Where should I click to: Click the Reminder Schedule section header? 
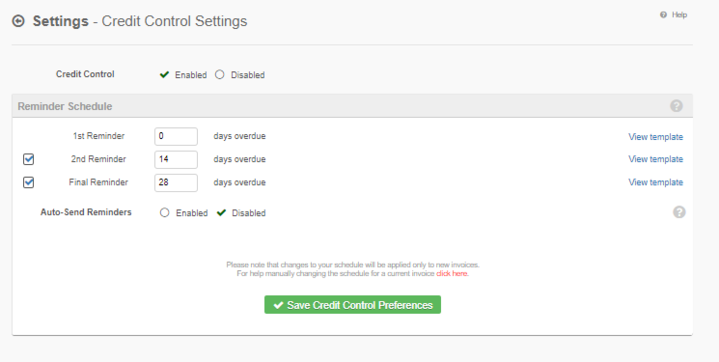352,106
